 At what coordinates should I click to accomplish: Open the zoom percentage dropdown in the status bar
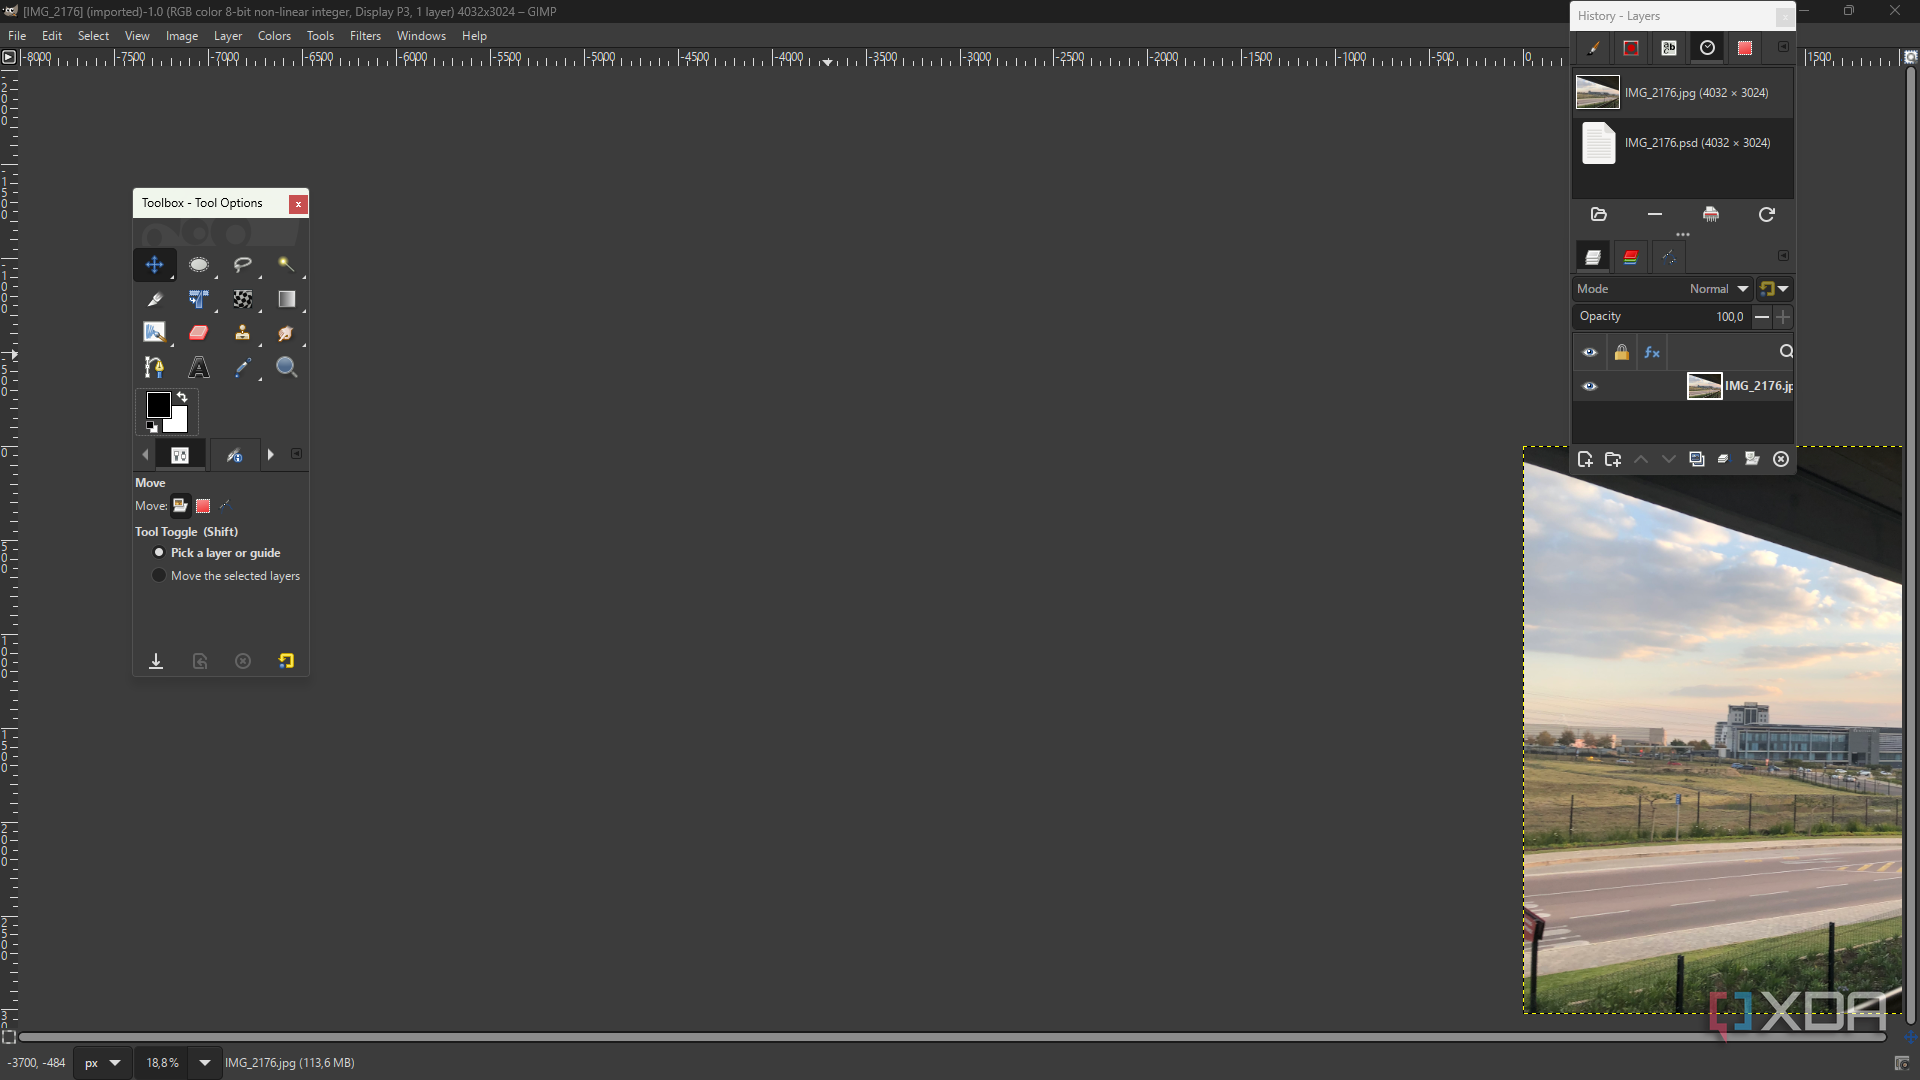[205, 1063]
